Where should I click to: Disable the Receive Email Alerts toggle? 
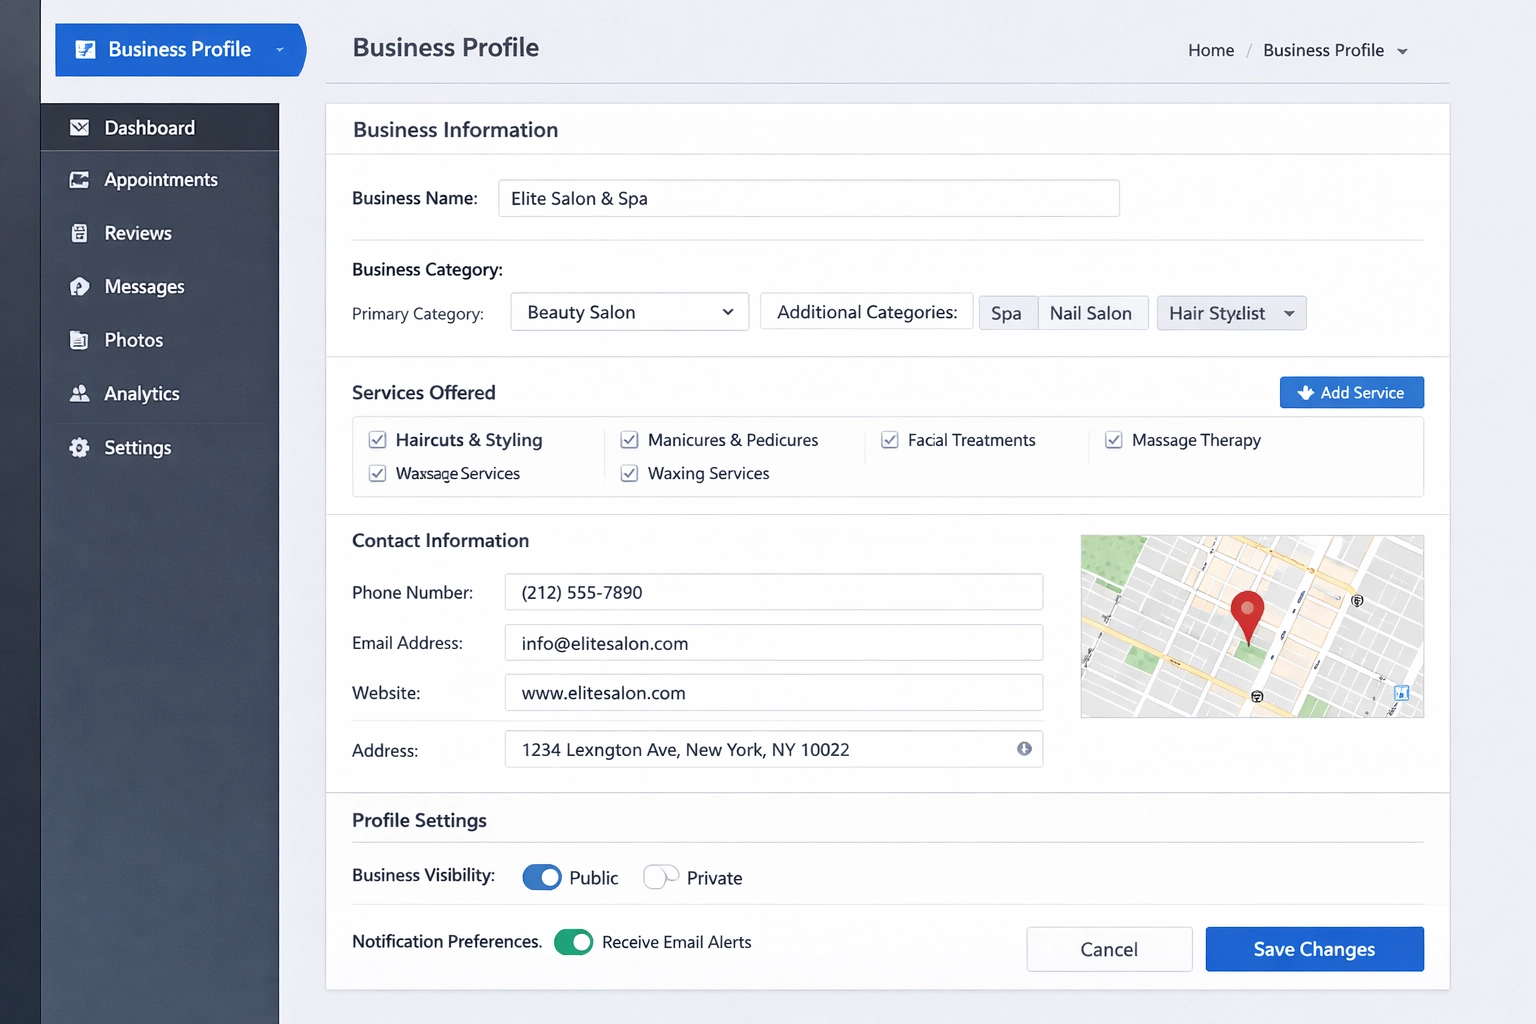[x=573, y=942]
